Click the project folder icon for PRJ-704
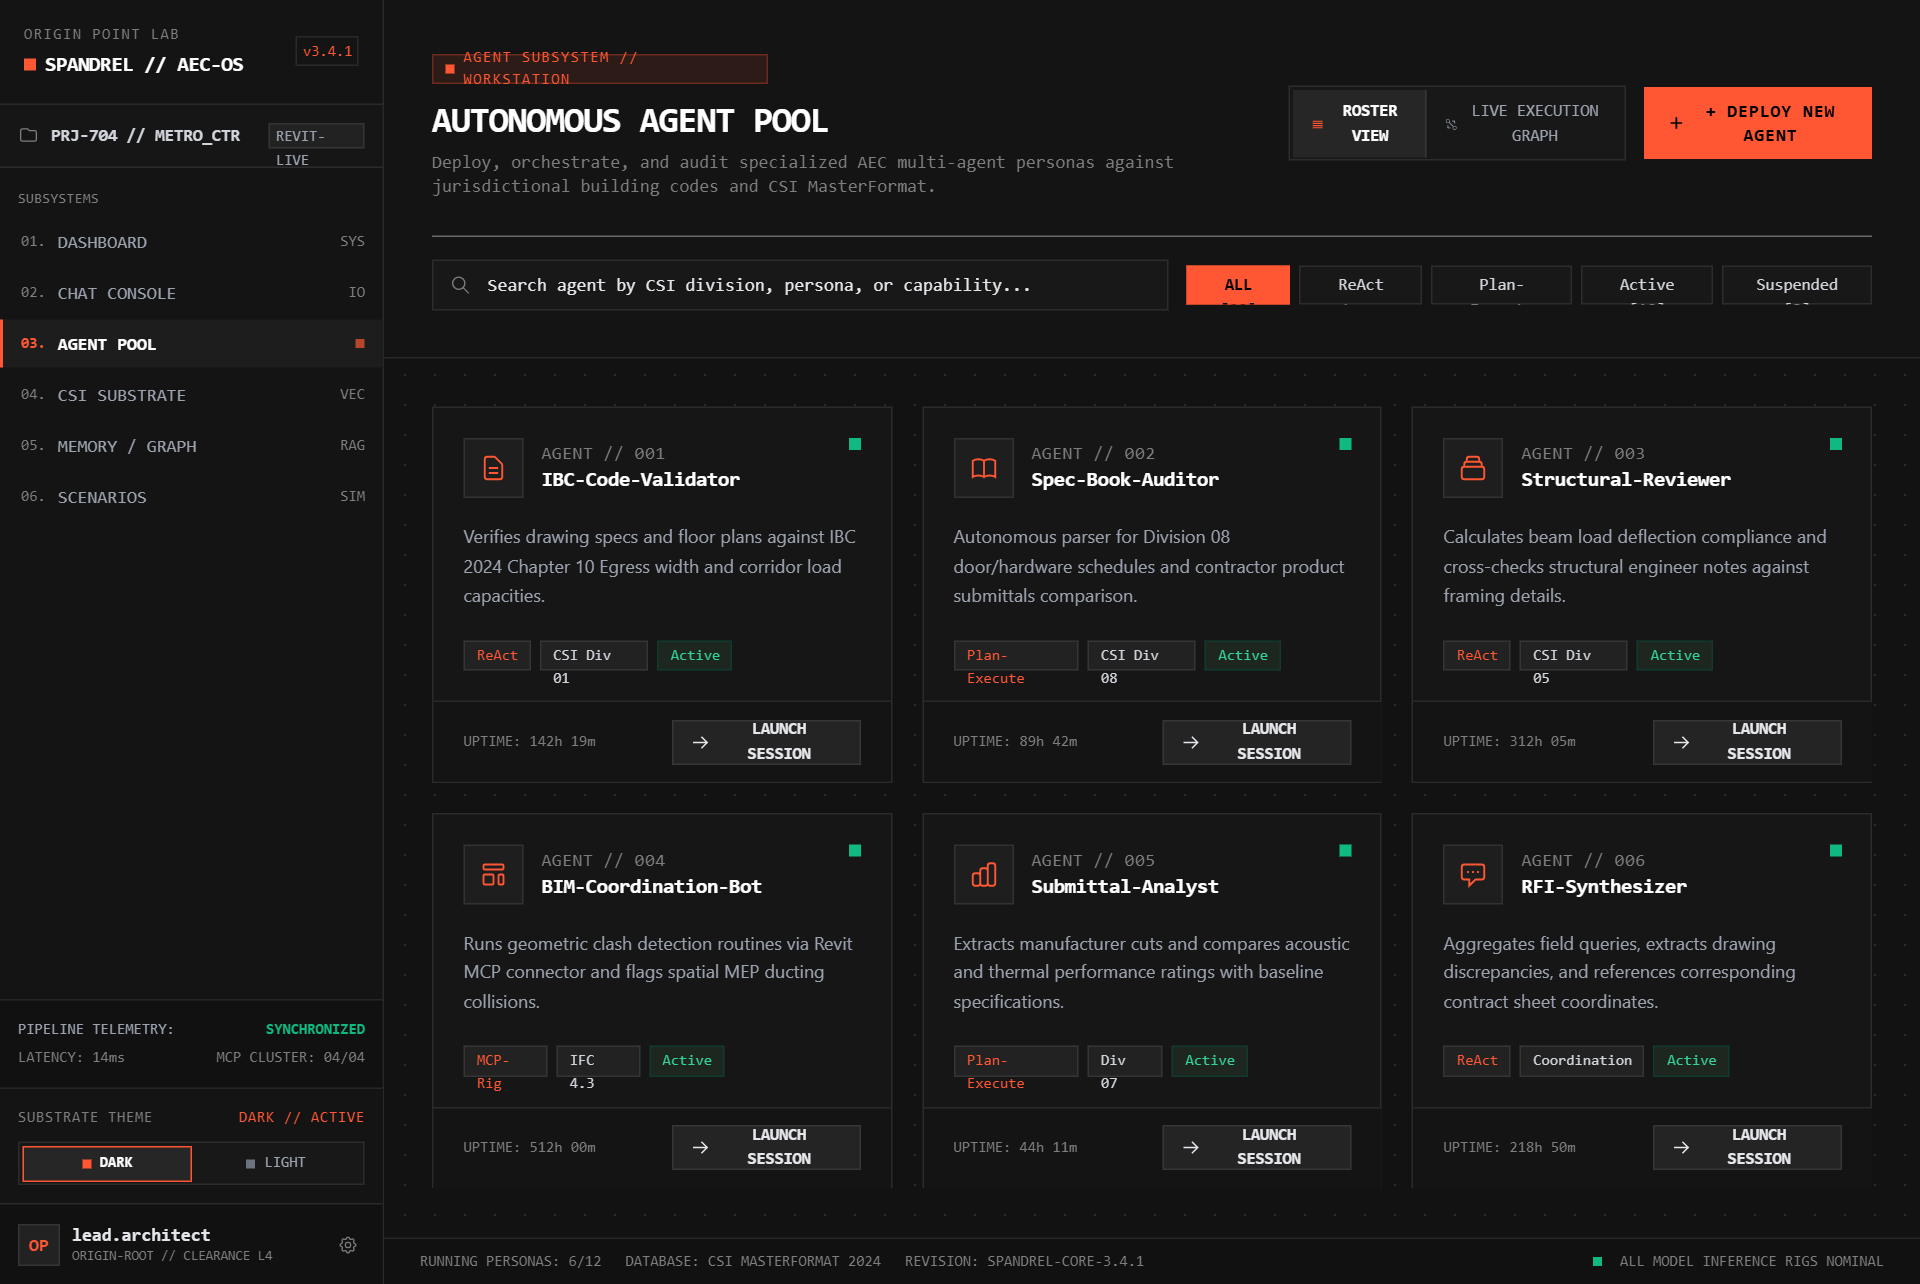This screenshot has height=1284, width=1920. [x=29, y=135]
